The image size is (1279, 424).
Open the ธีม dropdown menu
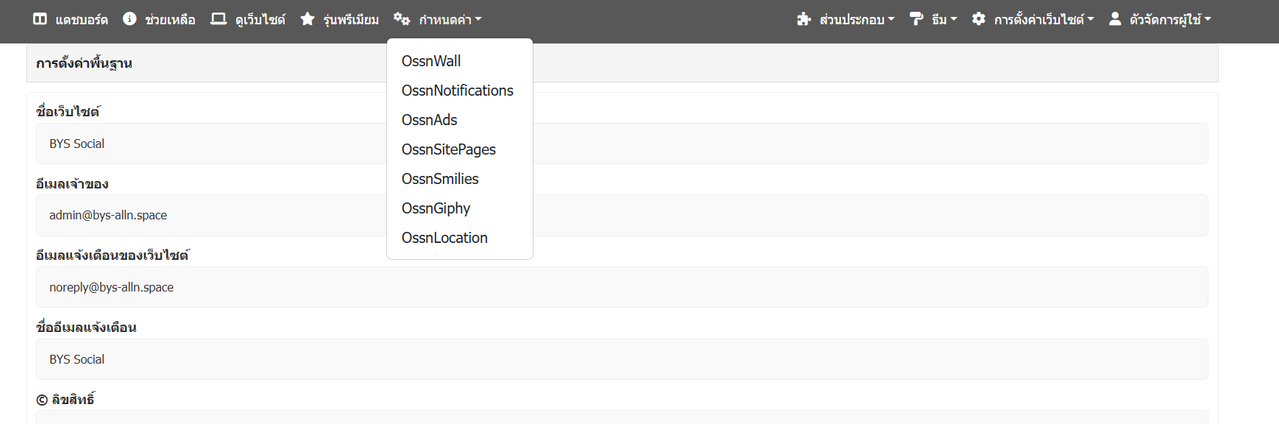[943, 19]
